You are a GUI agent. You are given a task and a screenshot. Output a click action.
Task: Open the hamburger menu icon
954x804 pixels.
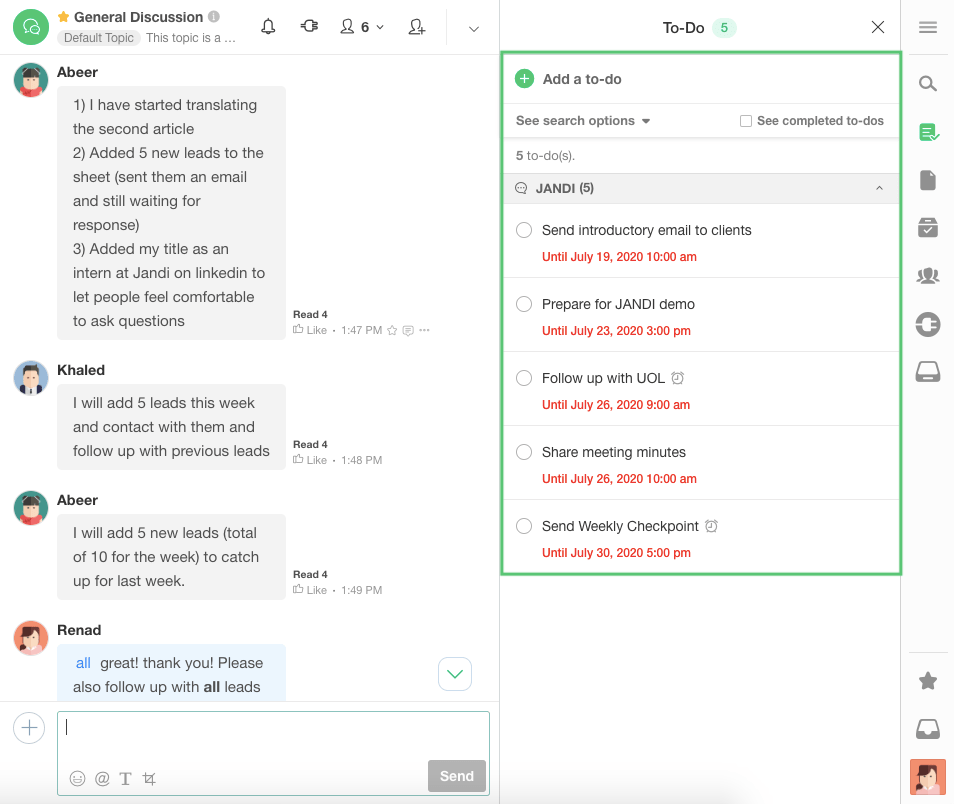pos(927,27)
